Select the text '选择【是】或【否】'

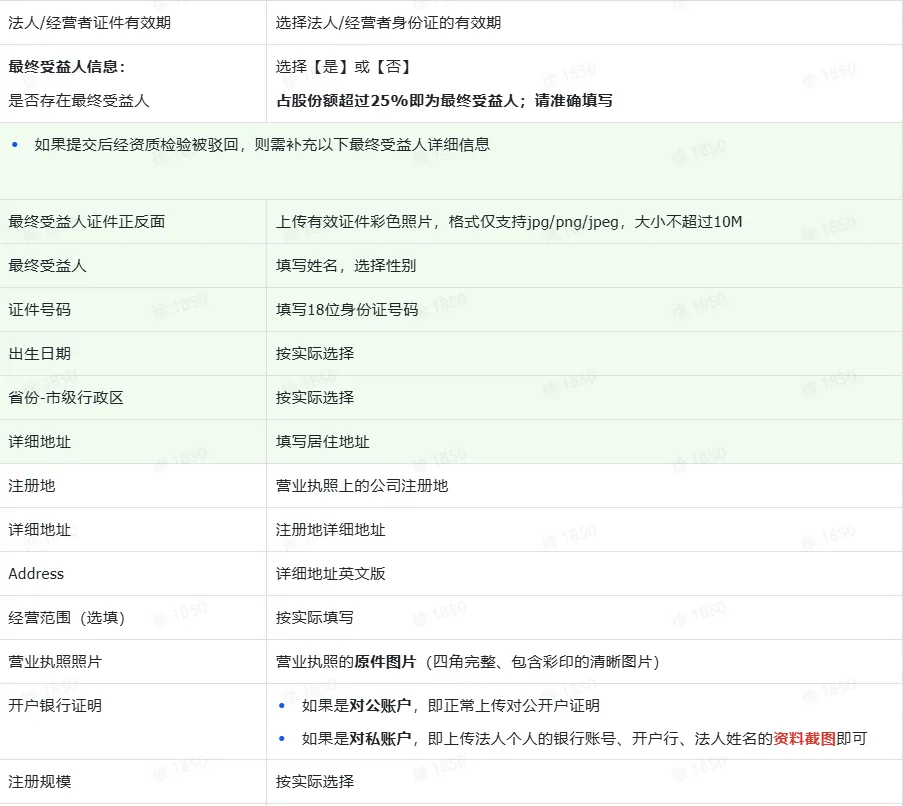(x=344, y=67)
